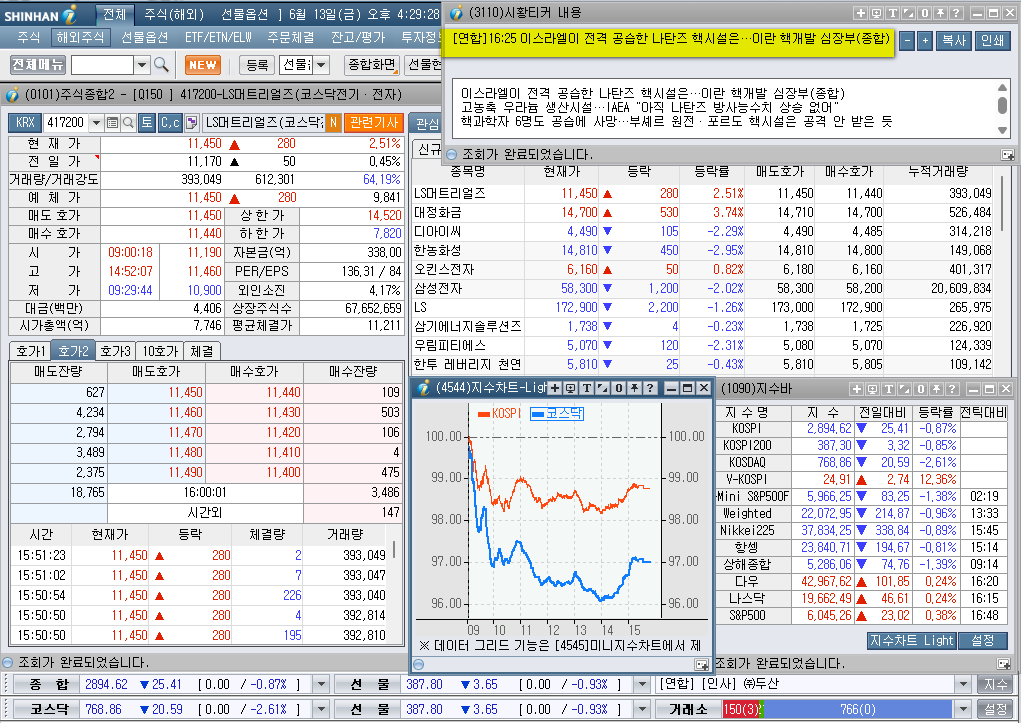Screen dimensions: 1021x723
Task: Open the dropdown on the 연합 news ticker bar
Action: (x=963, y=684)
